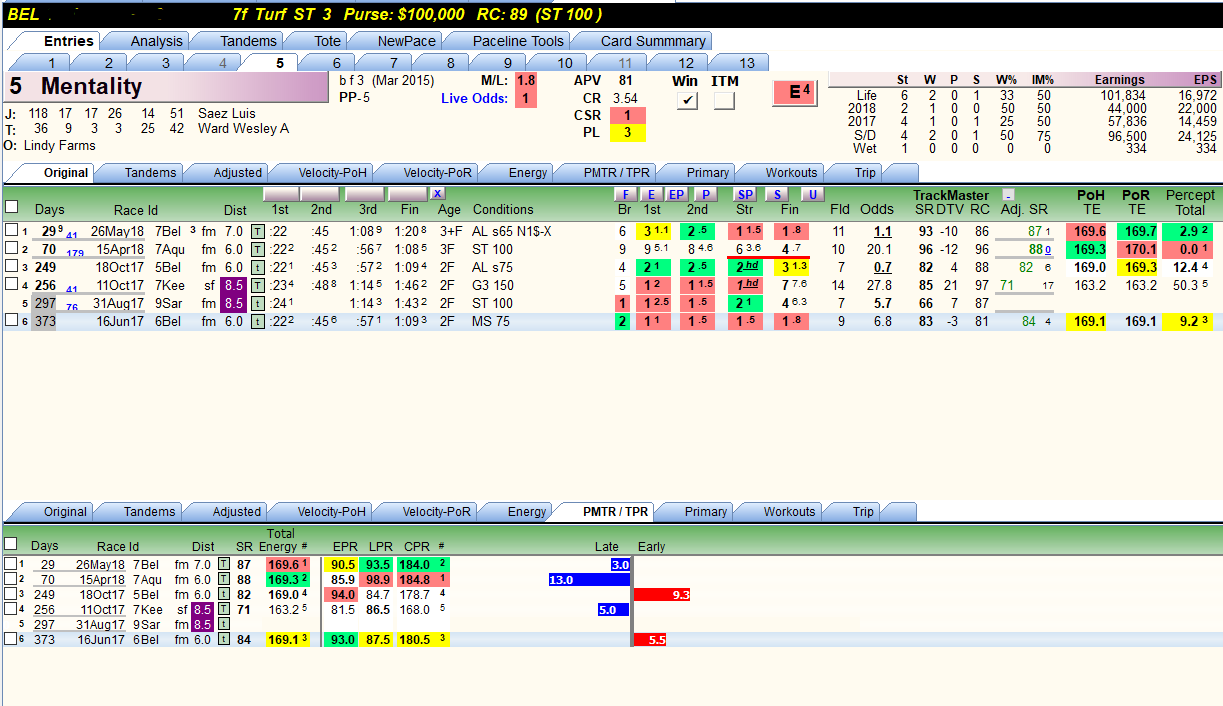Click the Live Odds value box
The width and height of the screenshot is (1223, 706).
(527, 98)
